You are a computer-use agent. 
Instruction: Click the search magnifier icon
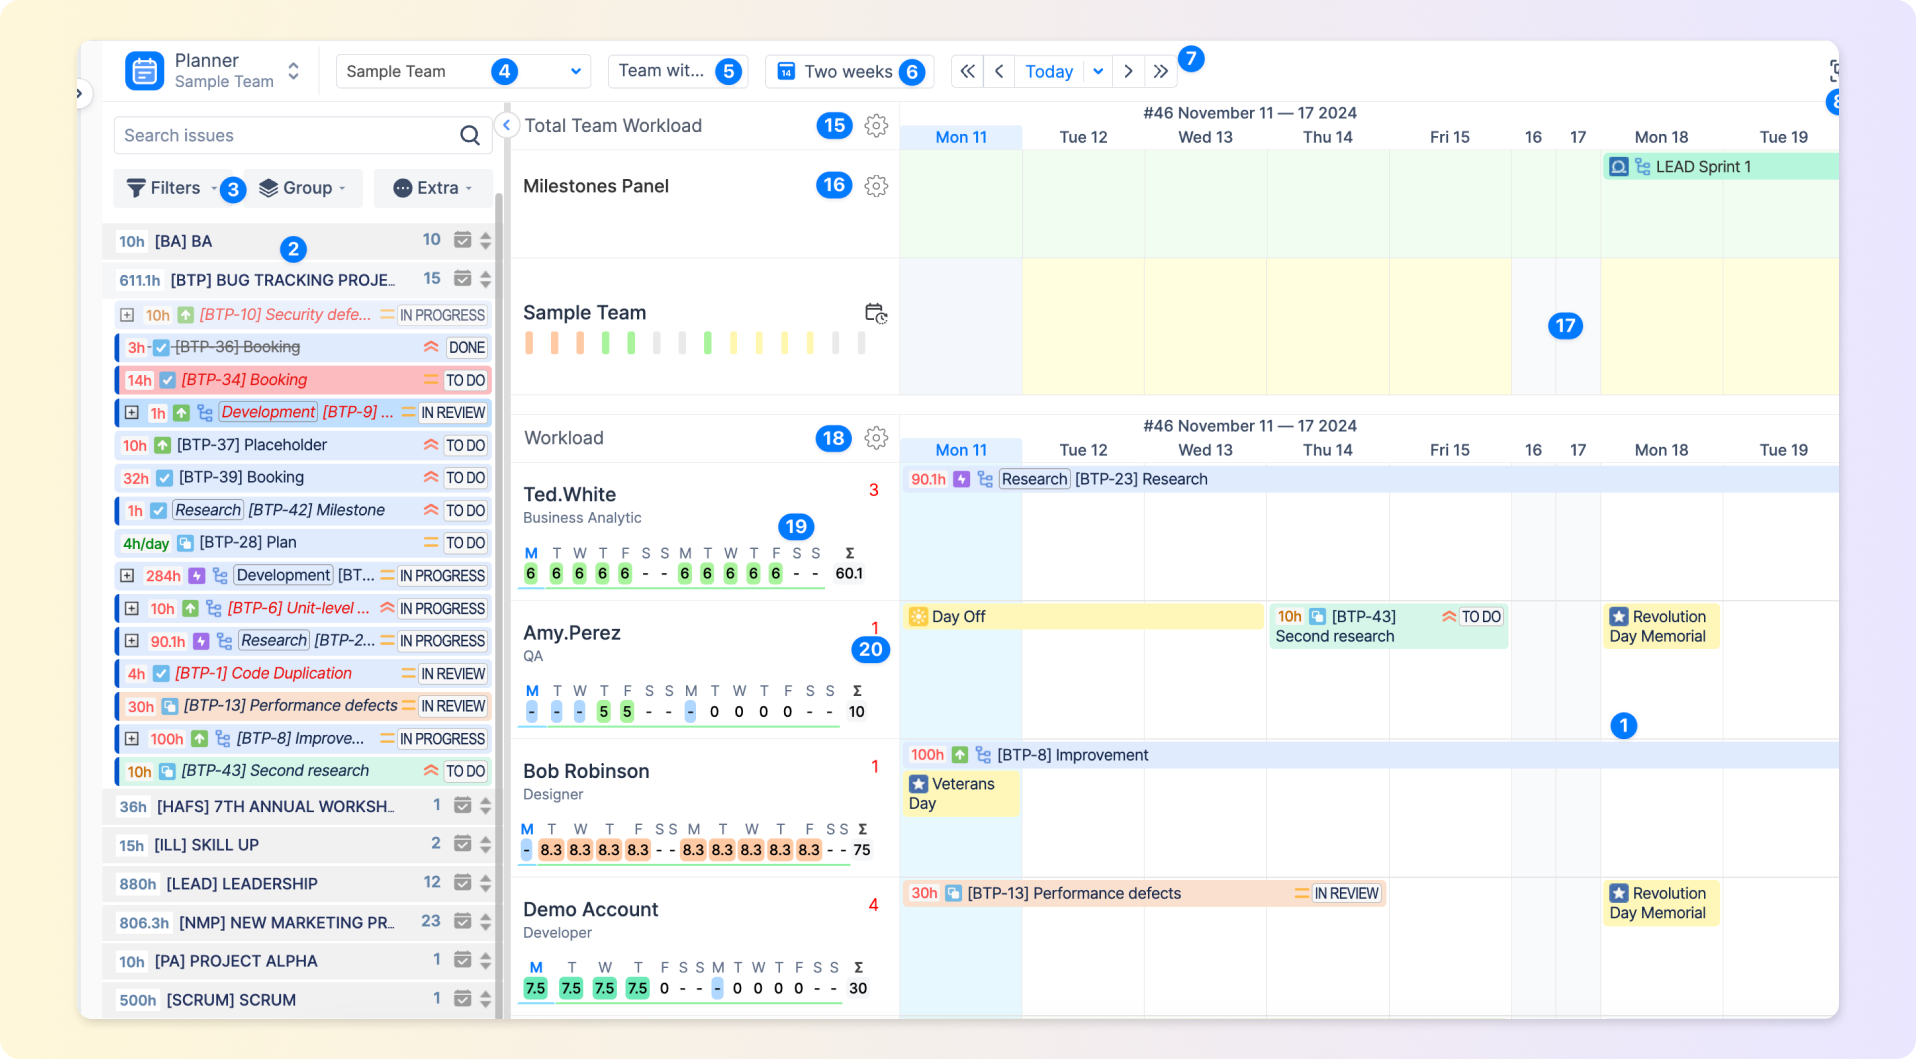tap(469, 136)
